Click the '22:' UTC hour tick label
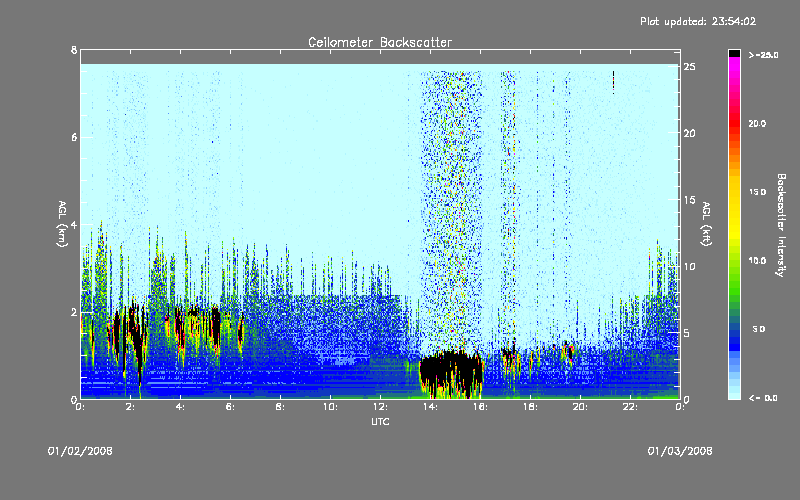Screen dimensions: 800x500 click(630, 407)
